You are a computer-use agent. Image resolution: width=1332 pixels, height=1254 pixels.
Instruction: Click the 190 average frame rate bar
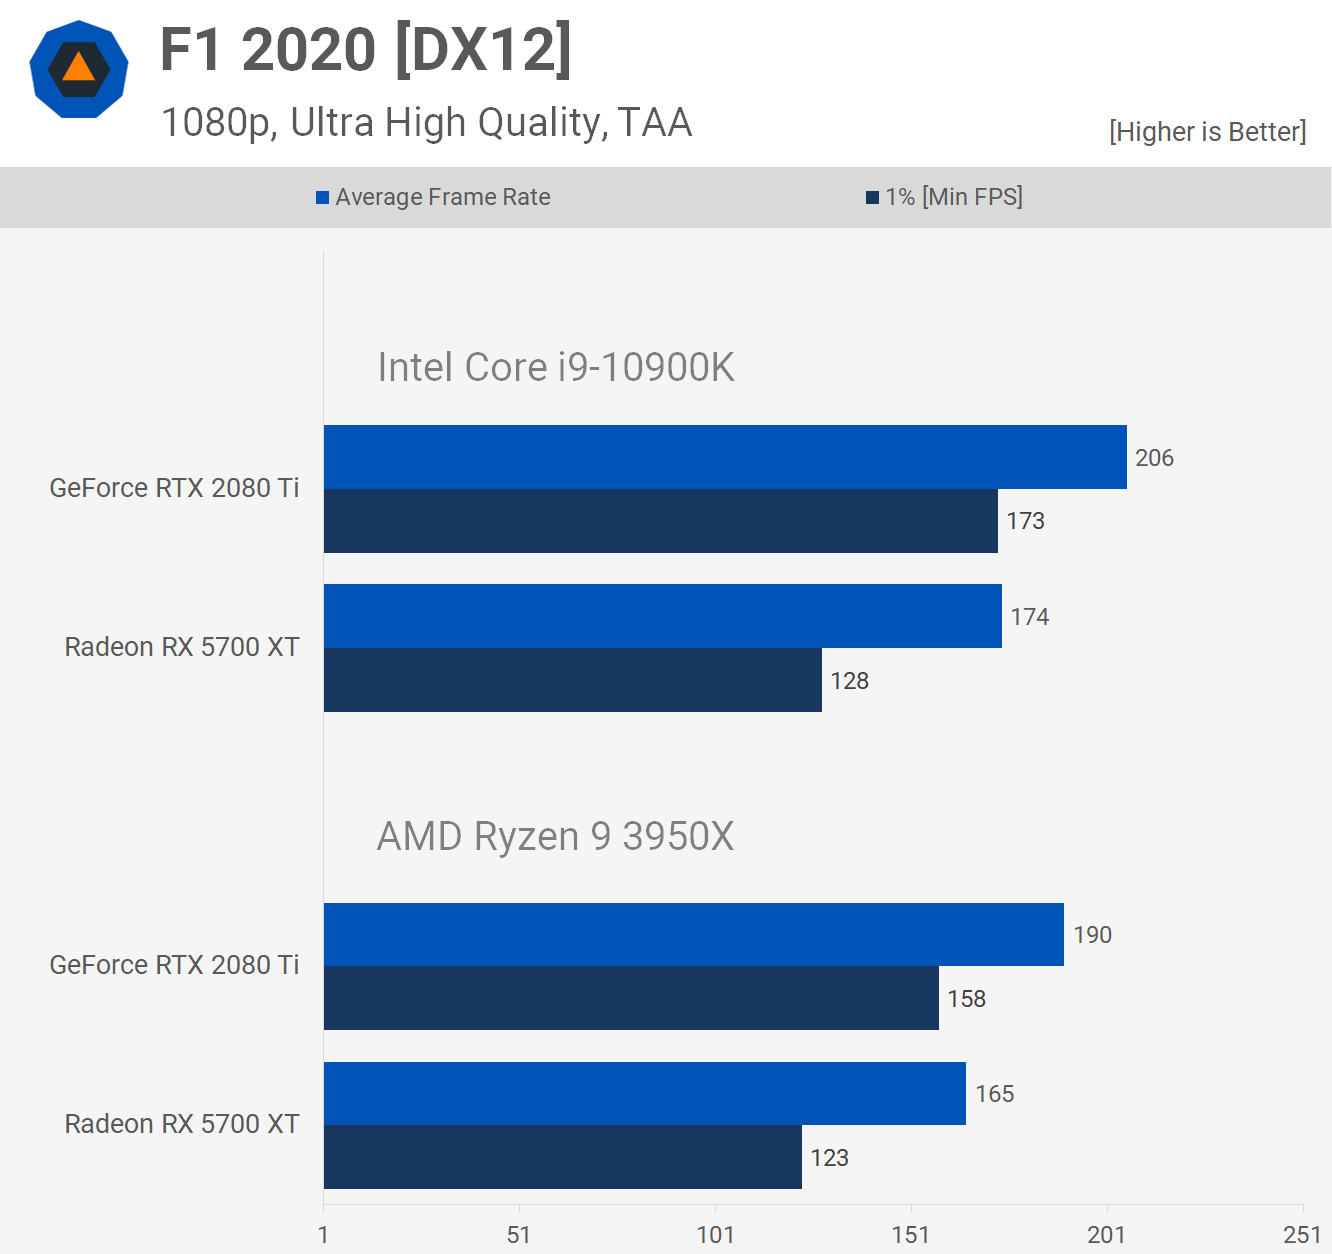pyautogui.click(x=693, y=934)
